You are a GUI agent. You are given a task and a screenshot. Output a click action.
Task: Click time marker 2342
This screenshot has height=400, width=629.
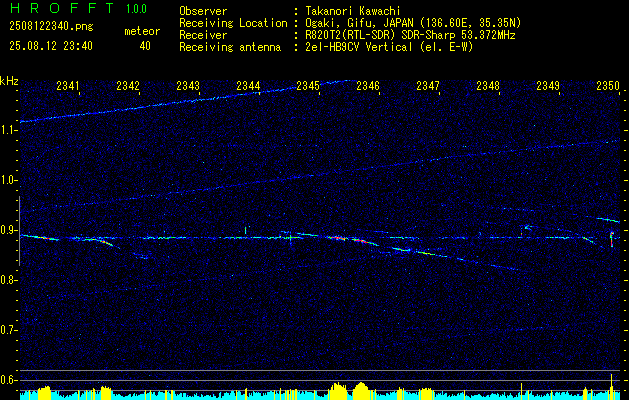coord(128,85)
